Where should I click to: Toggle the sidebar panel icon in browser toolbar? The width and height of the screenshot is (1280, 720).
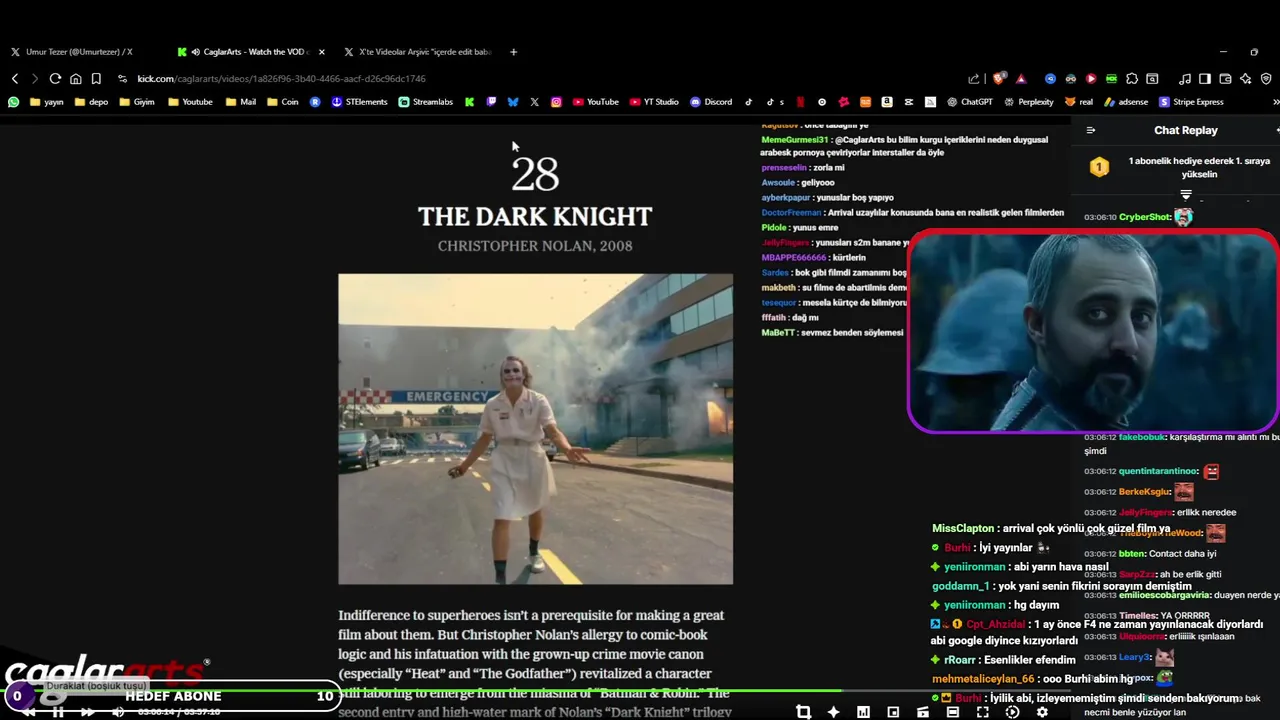[x=1205, y=79]
